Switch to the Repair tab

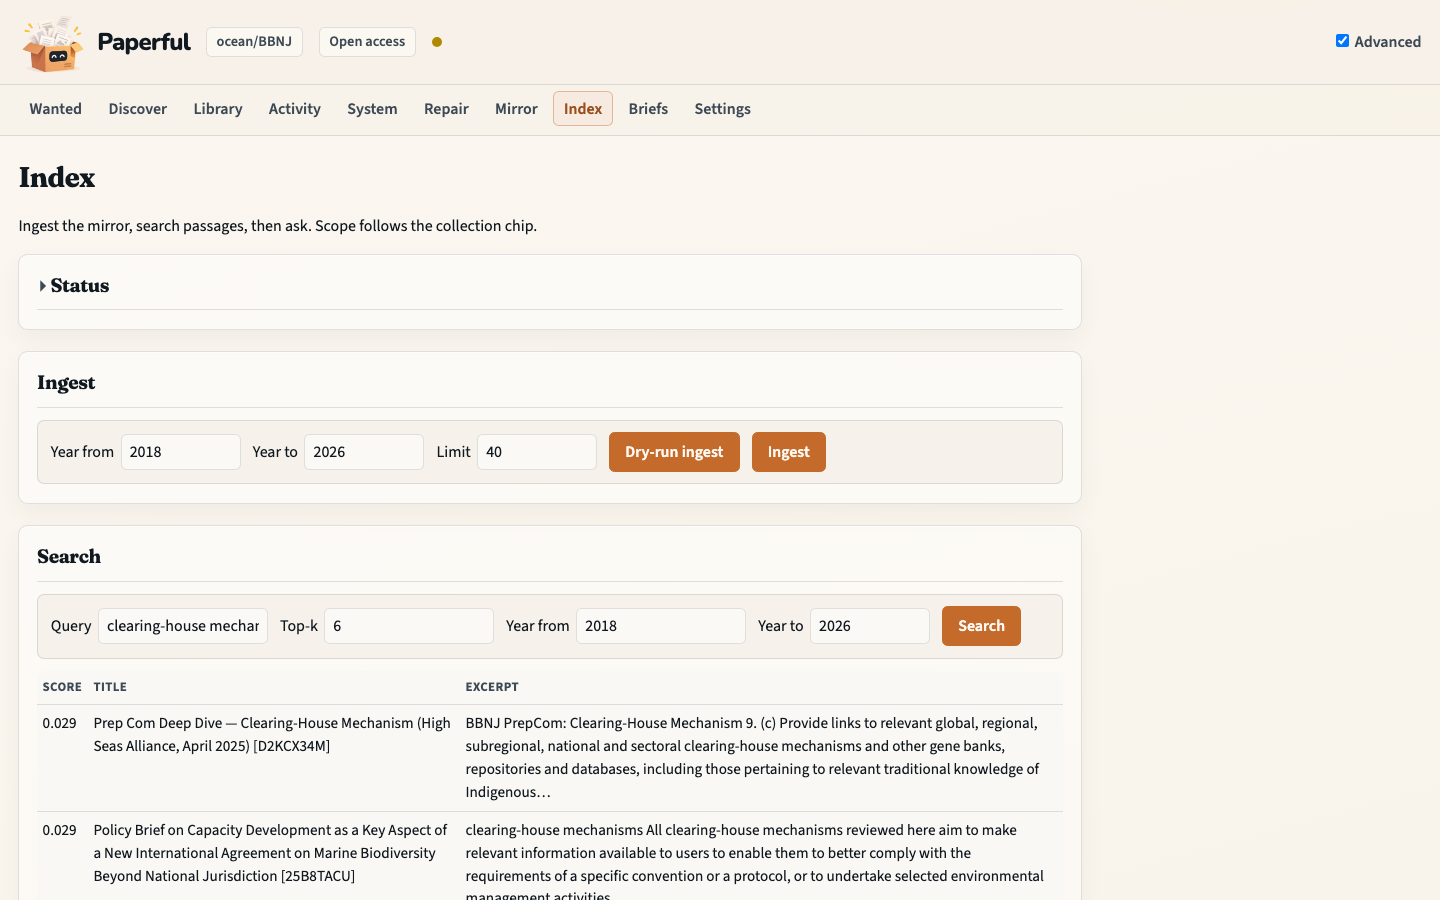tap(446, 109)
